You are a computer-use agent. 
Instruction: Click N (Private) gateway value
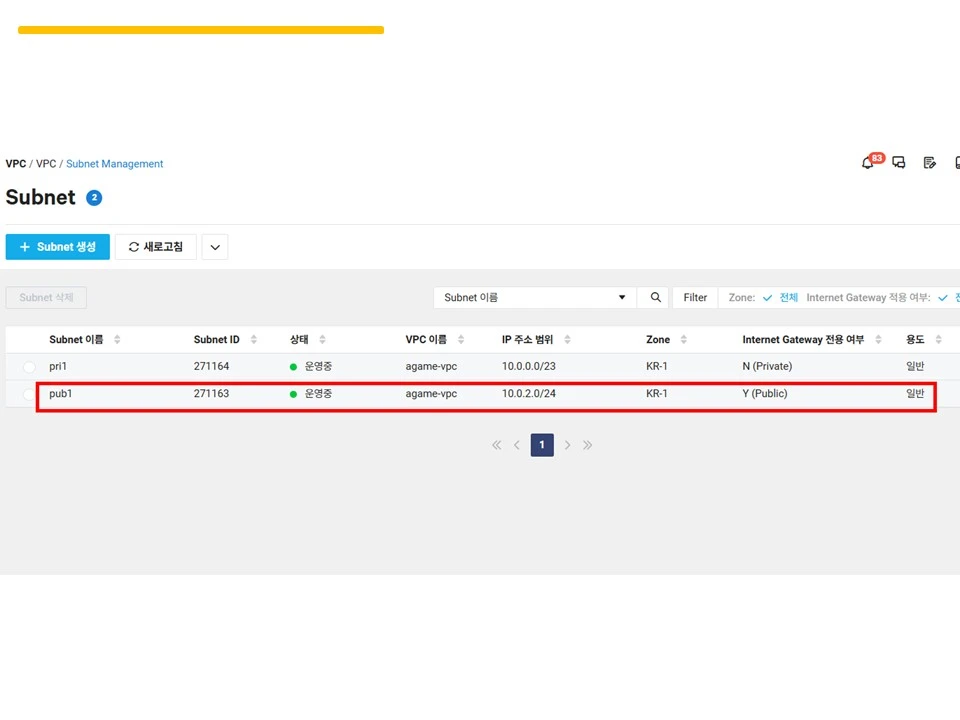767,366
